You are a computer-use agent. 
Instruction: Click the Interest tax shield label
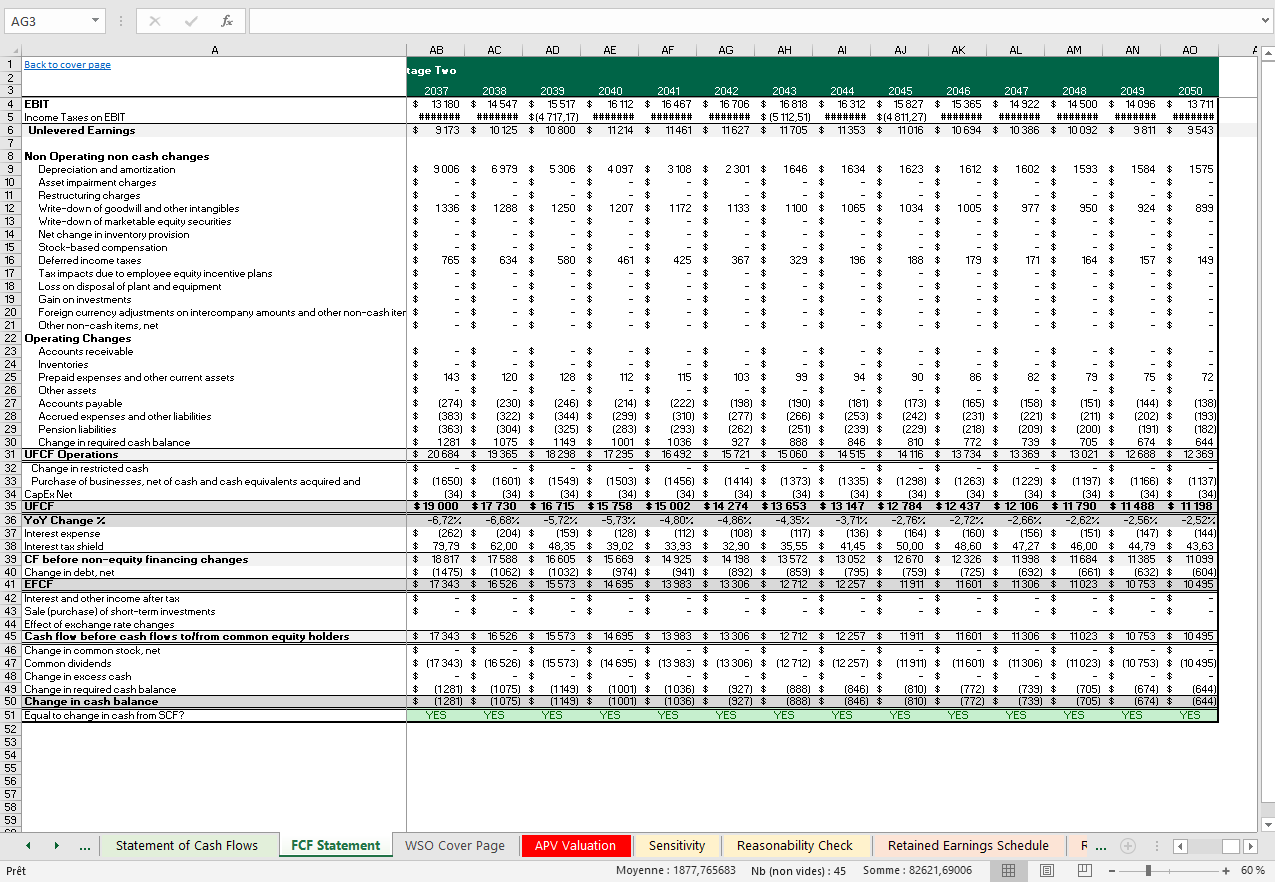(63, 546)
